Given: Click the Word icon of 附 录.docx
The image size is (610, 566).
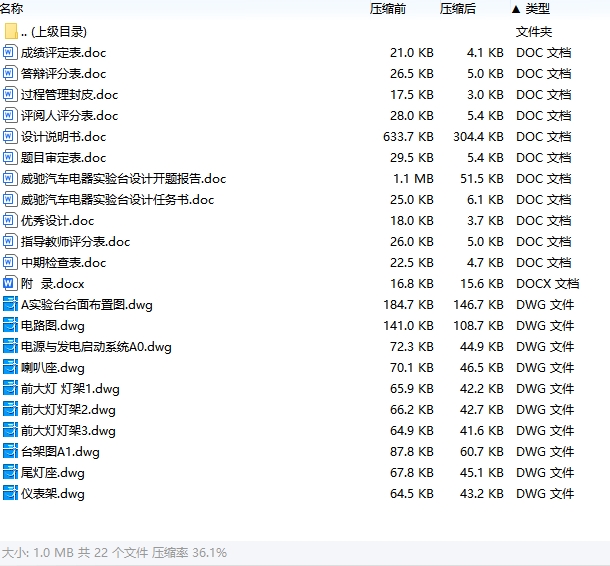Looking at the screenshot, I should click(x=10, y=284).
